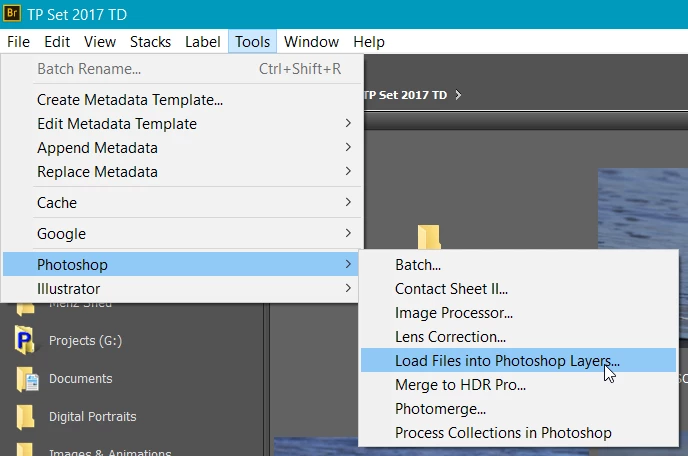Image resolution: width=688 pixels, height=456 pixels.
Task: Expand the Append Metadata submenu
Action: (183, 148)
